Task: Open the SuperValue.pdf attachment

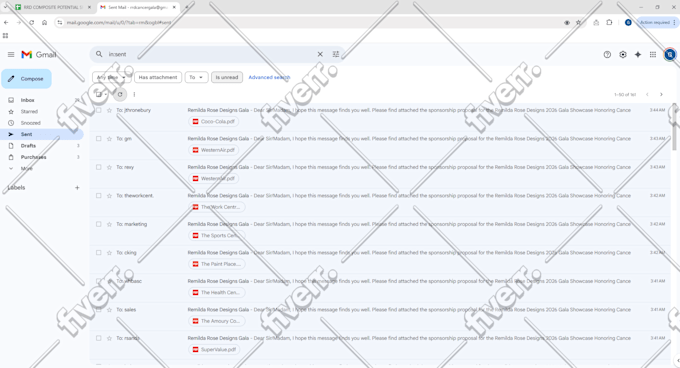Action: (214, 350)
